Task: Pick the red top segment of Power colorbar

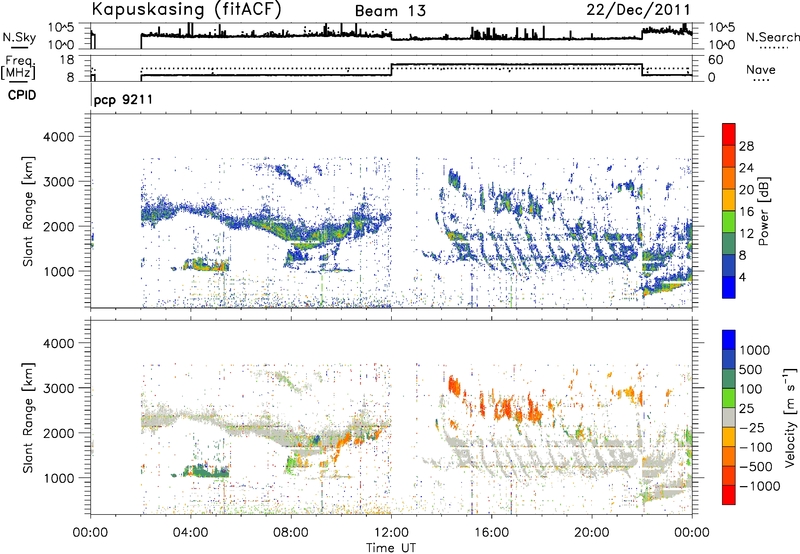Action: (729, 134)
